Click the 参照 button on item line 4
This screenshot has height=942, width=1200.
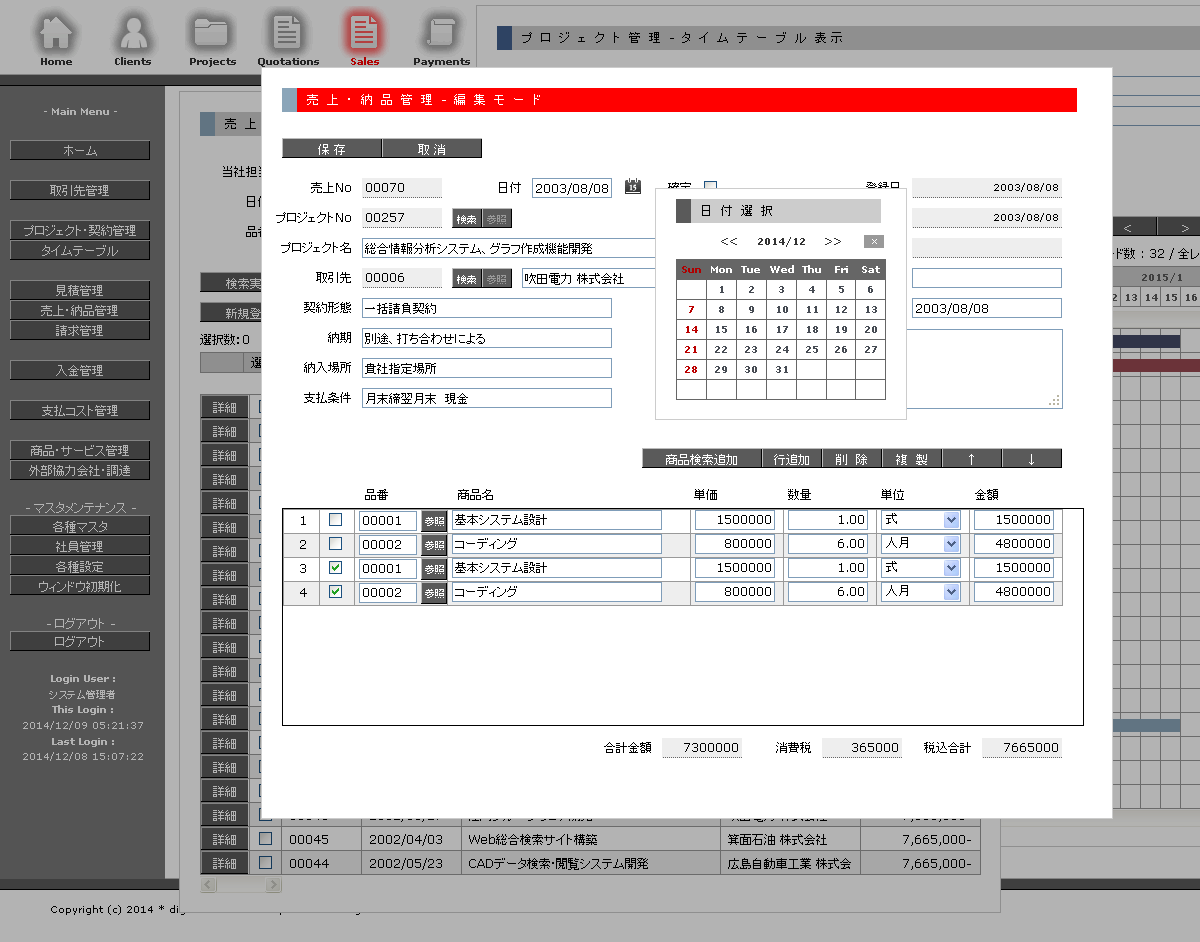(x=434, y=592)
